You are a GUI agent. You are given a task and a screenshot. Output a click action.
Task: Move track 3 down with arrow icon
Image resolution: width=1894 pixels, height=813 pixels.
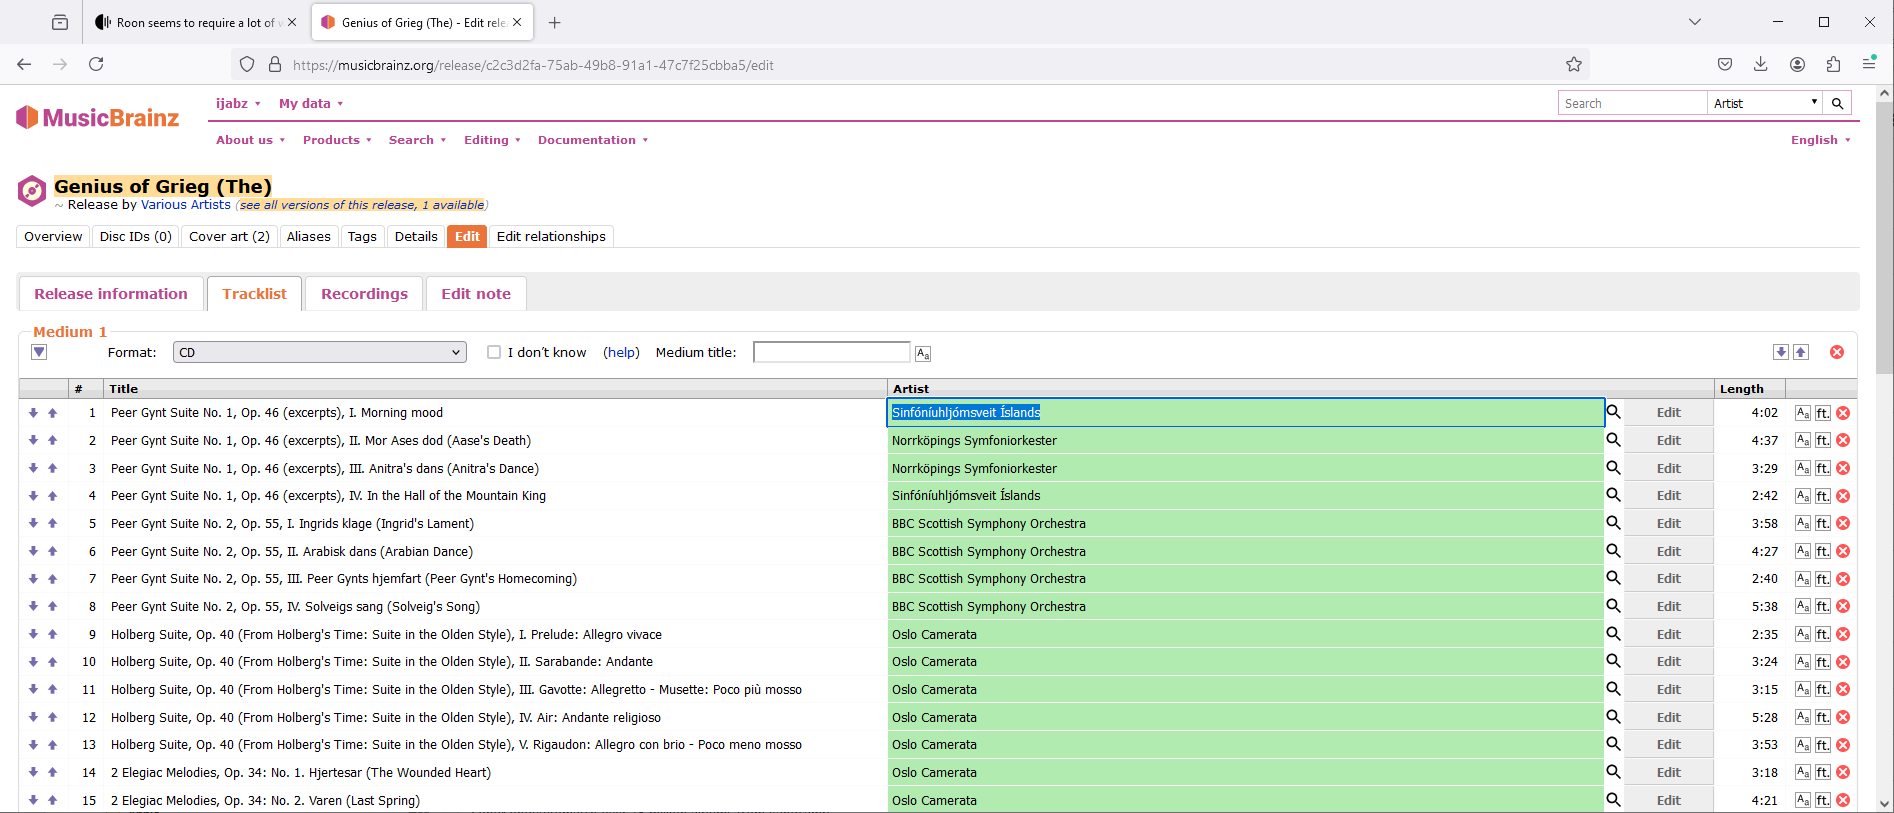click(x=33, y=469)
